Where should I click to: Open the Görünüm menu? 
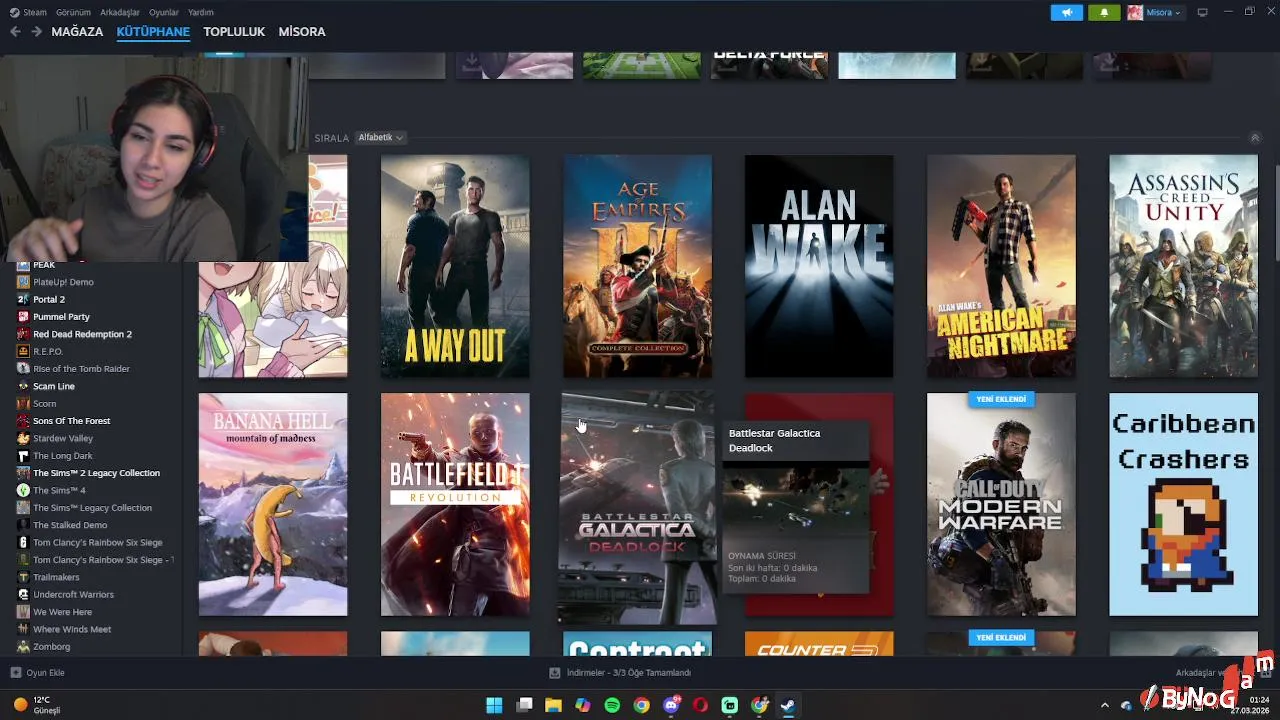(x=73, y=12)
